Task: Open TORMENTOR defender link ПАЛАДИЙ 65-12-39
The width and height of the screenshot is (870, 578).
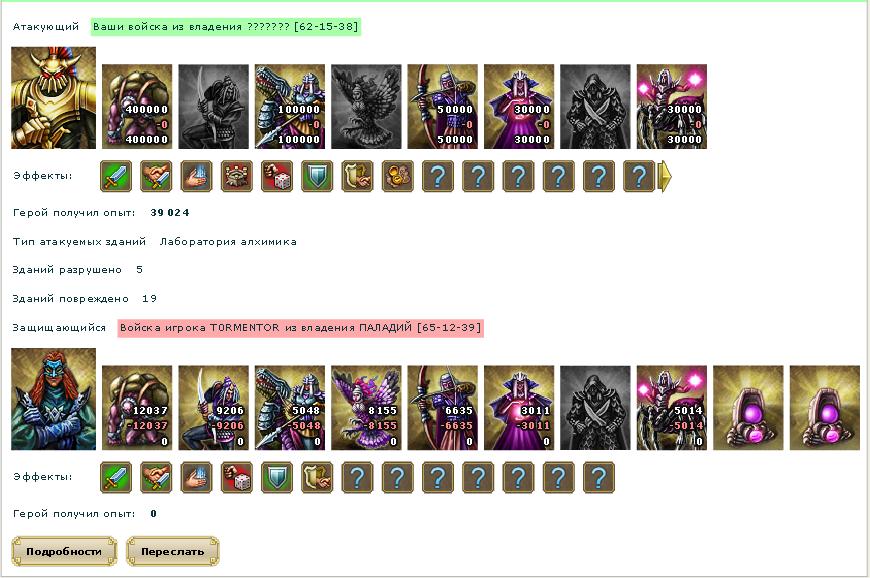Action: tap(301, 328)
